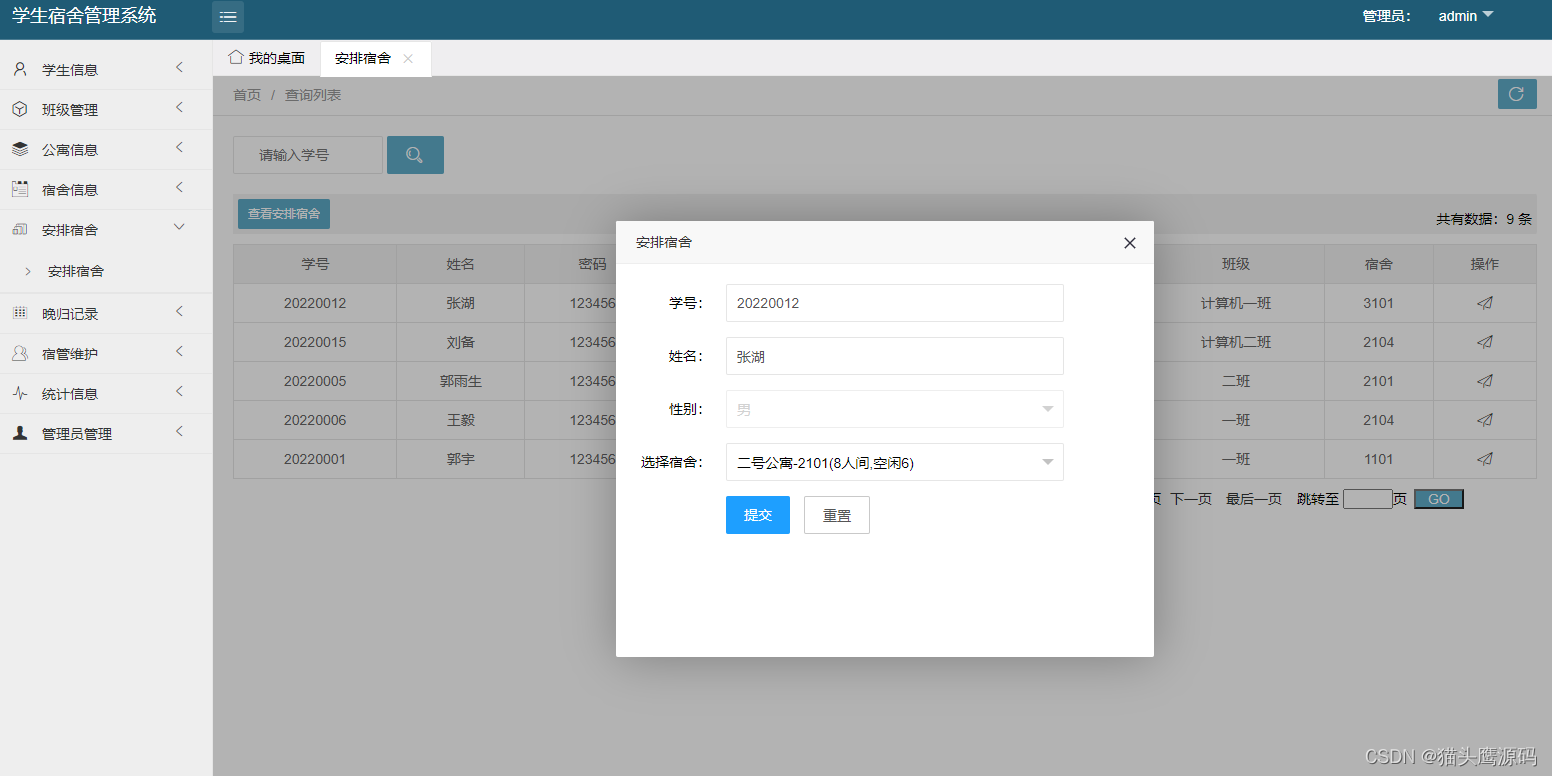Click the 首页 breadcrumb link

(247, 95)
